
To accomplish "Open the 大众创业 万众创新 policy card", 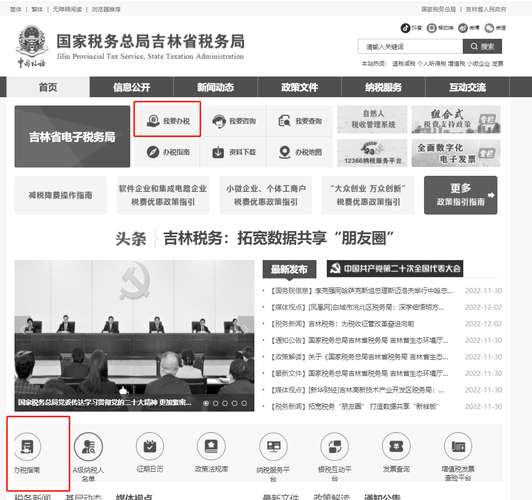I will click(x=368, y=195).
